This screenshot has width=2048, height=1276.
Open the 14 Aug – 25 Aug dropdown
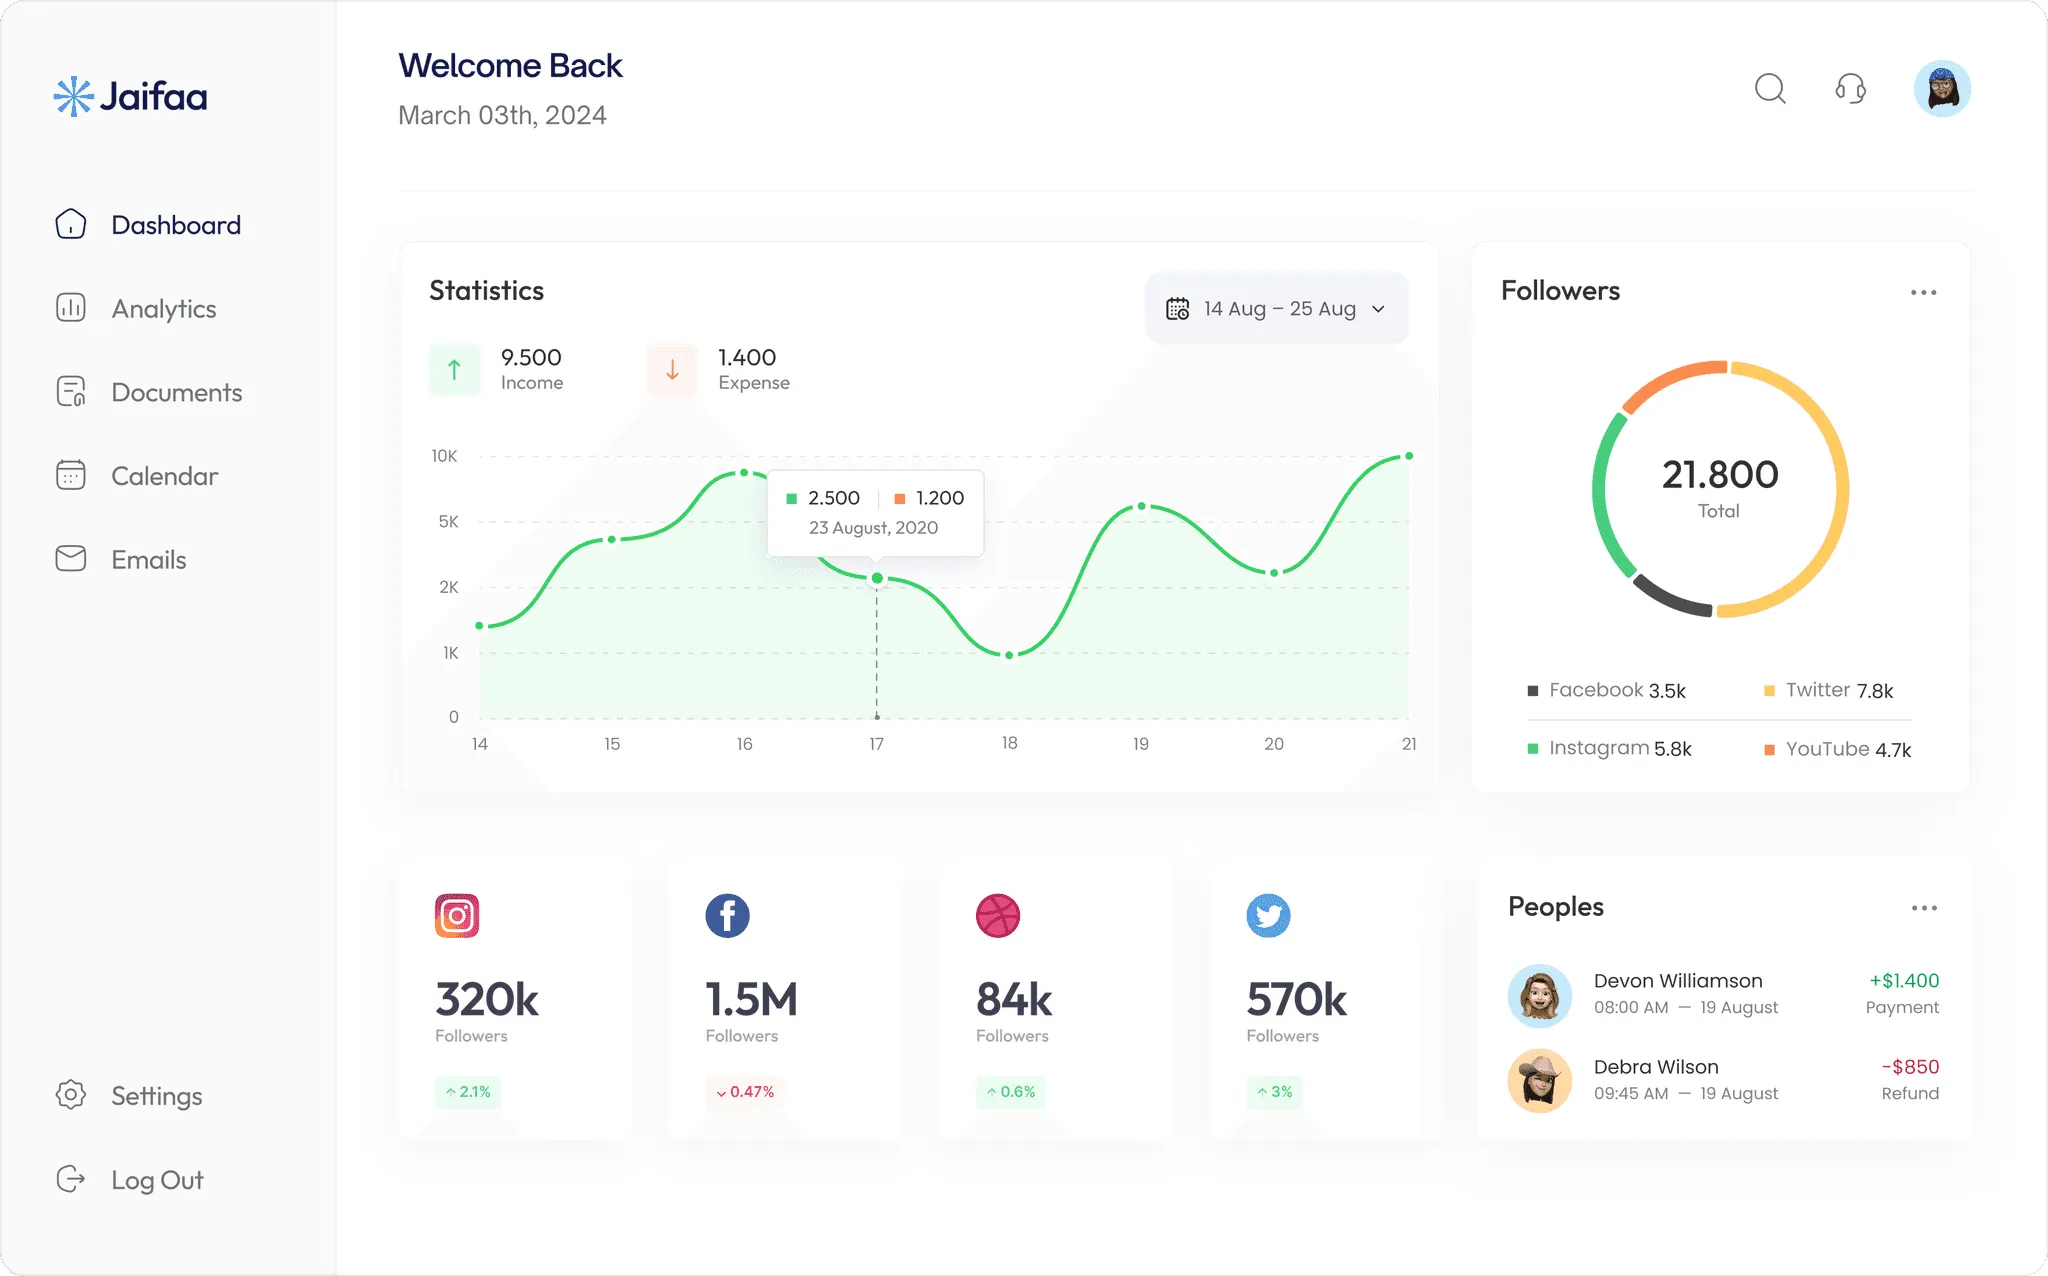point(1277,308)
